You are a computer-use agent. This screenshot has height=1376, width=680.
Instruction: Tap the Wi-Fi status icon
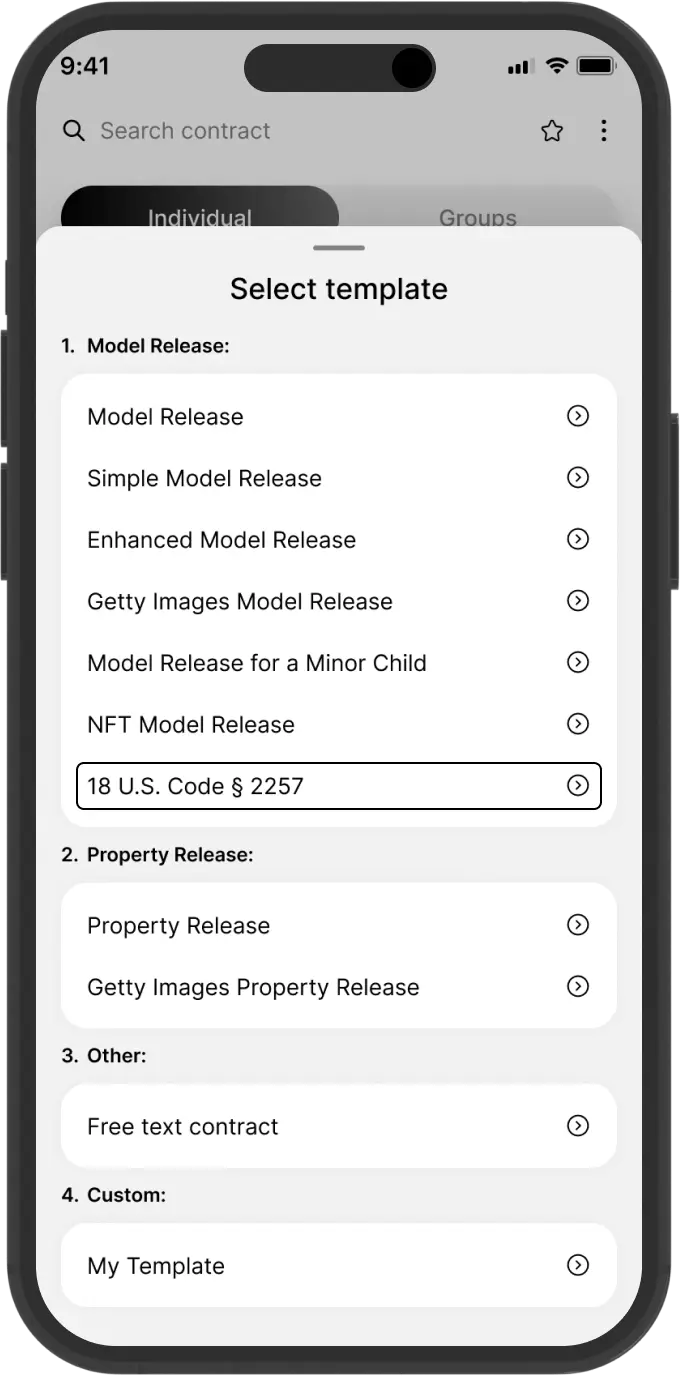tap(556, 66)
